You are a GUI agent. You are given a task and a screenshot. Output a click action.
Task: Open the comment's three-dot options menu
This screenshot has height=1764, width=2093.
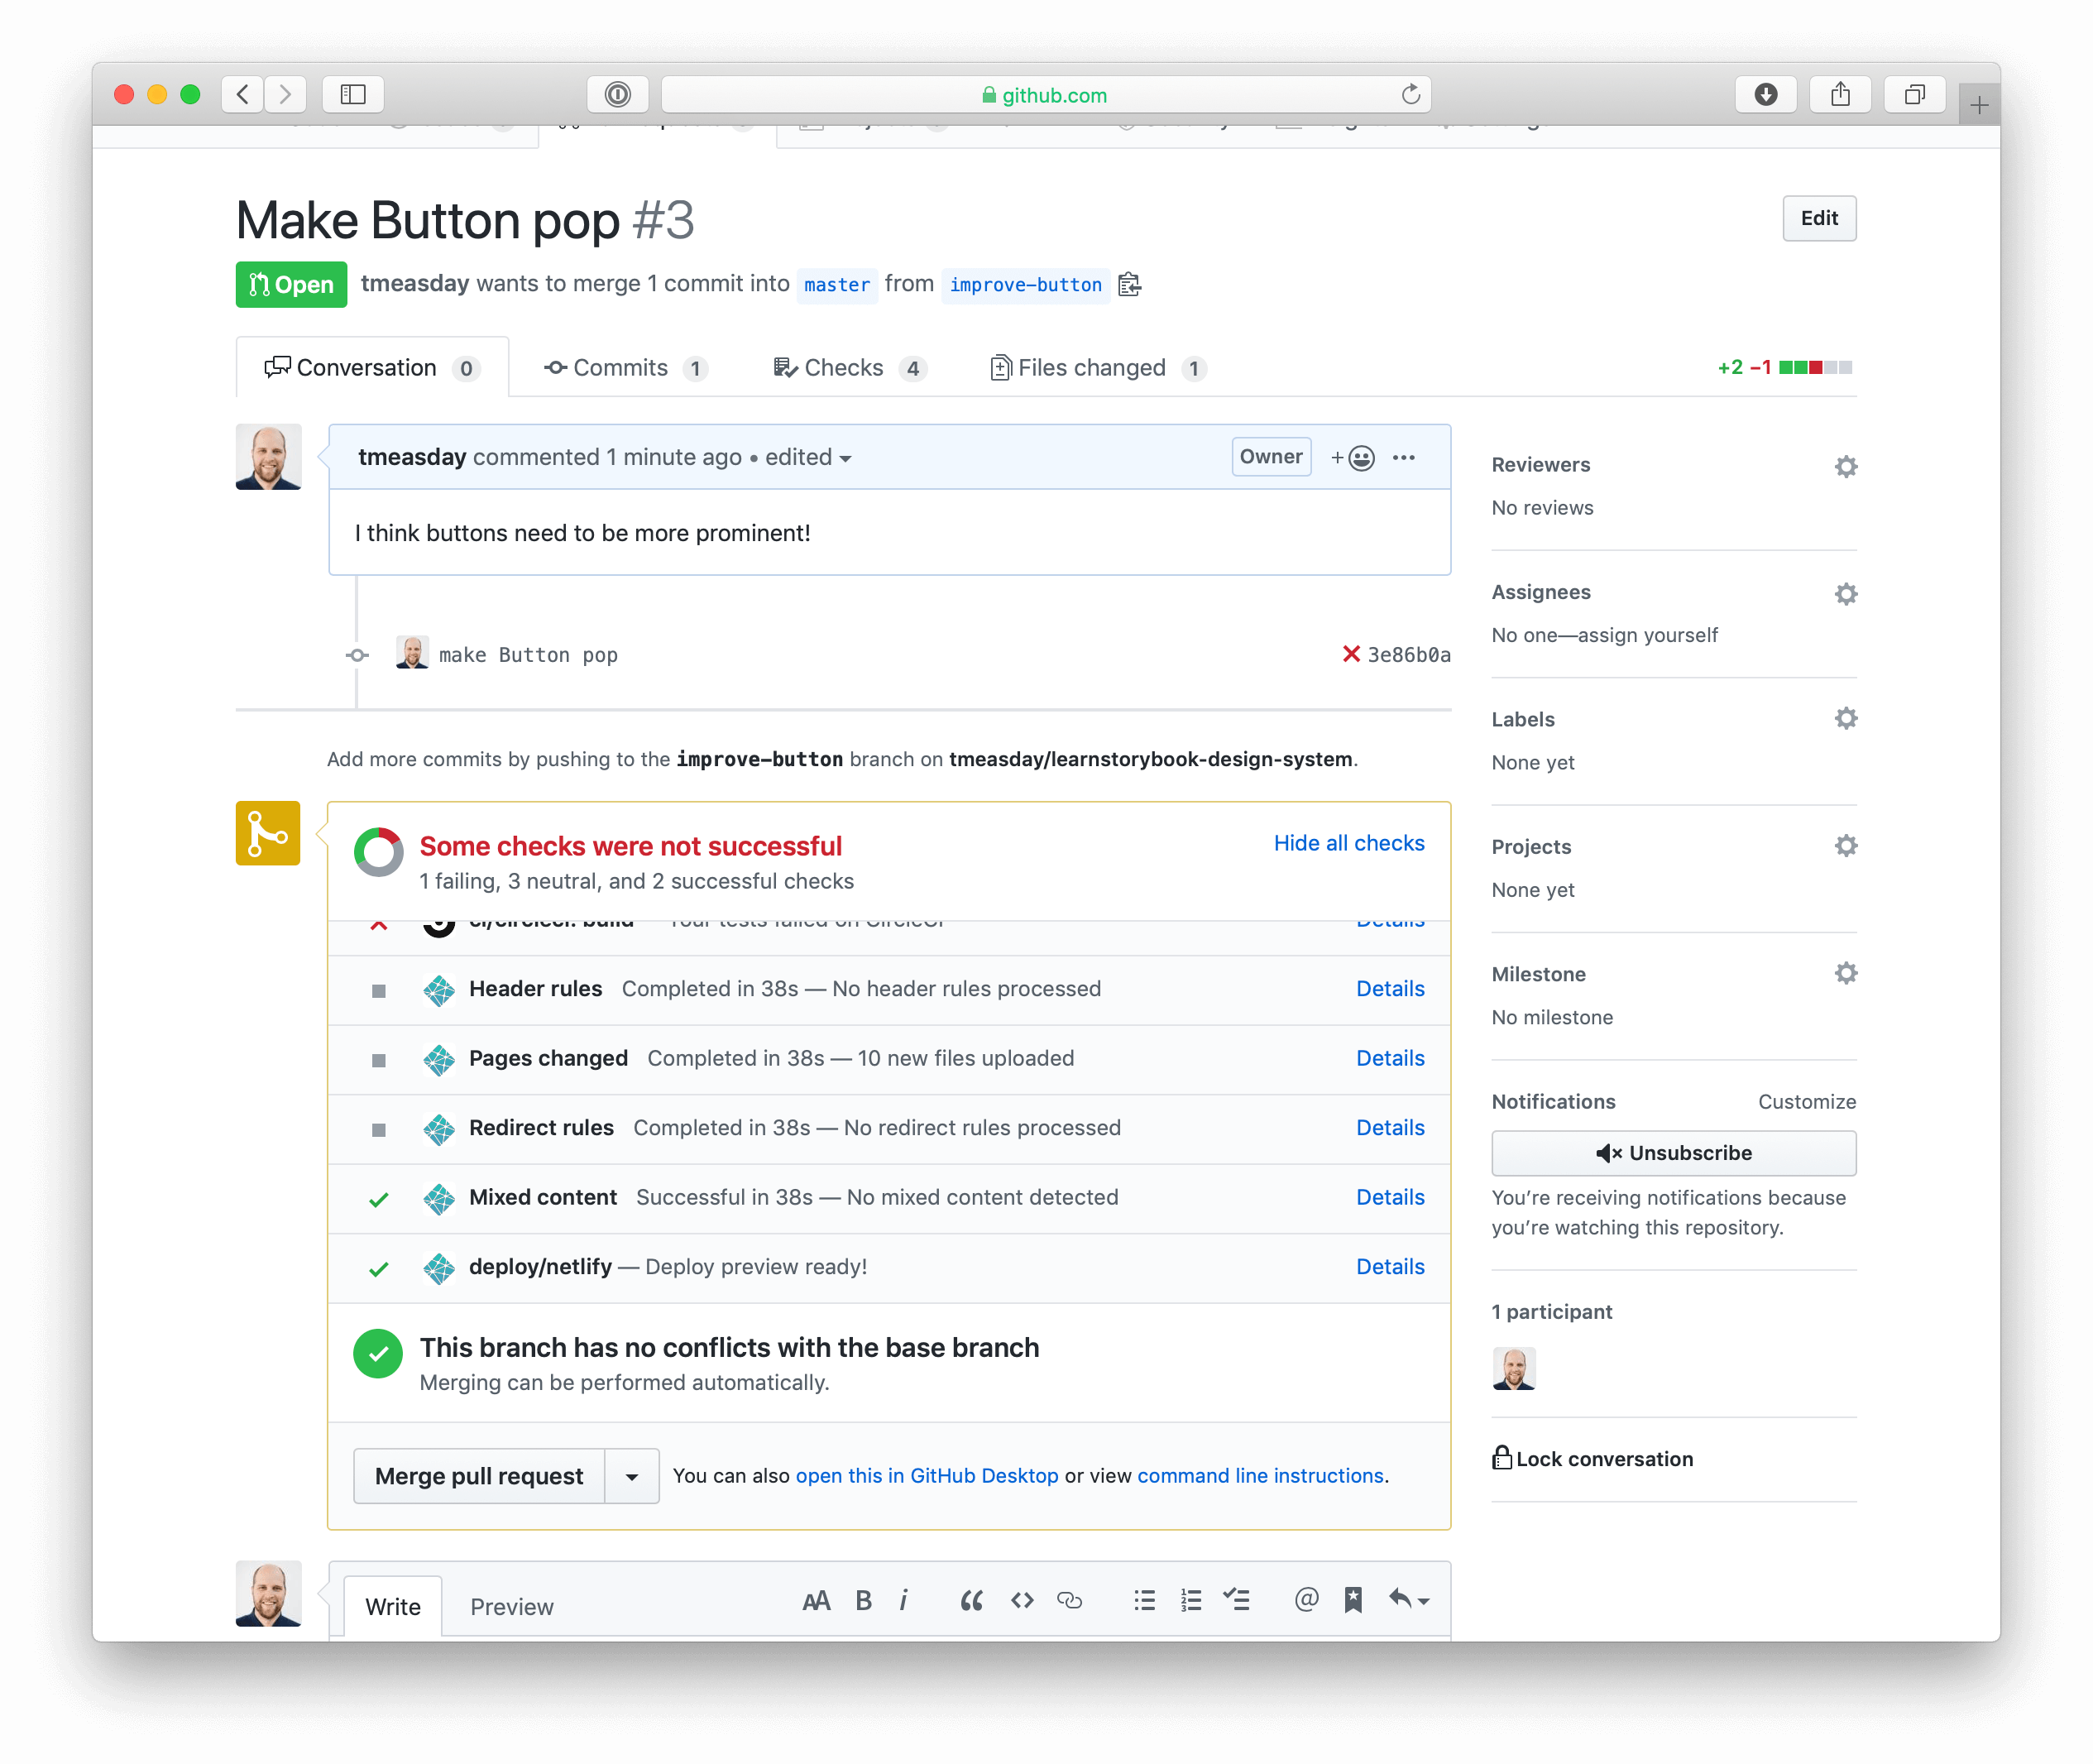click(1404, 457)
